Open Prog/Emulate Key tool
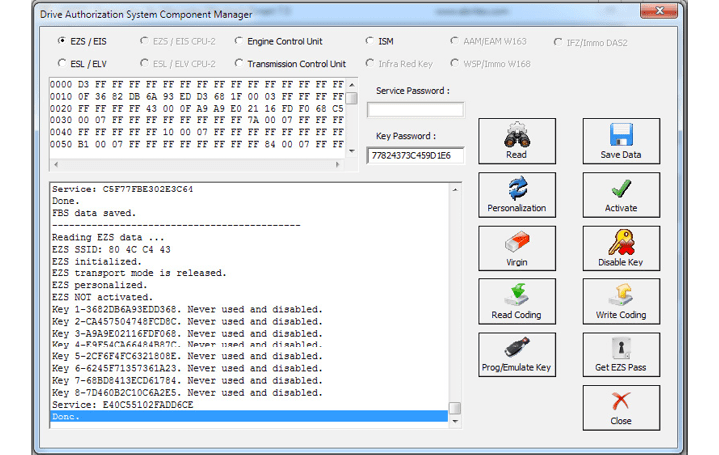Image resolution: width=719 pixels, height=455 pixels. click(516, 350)
